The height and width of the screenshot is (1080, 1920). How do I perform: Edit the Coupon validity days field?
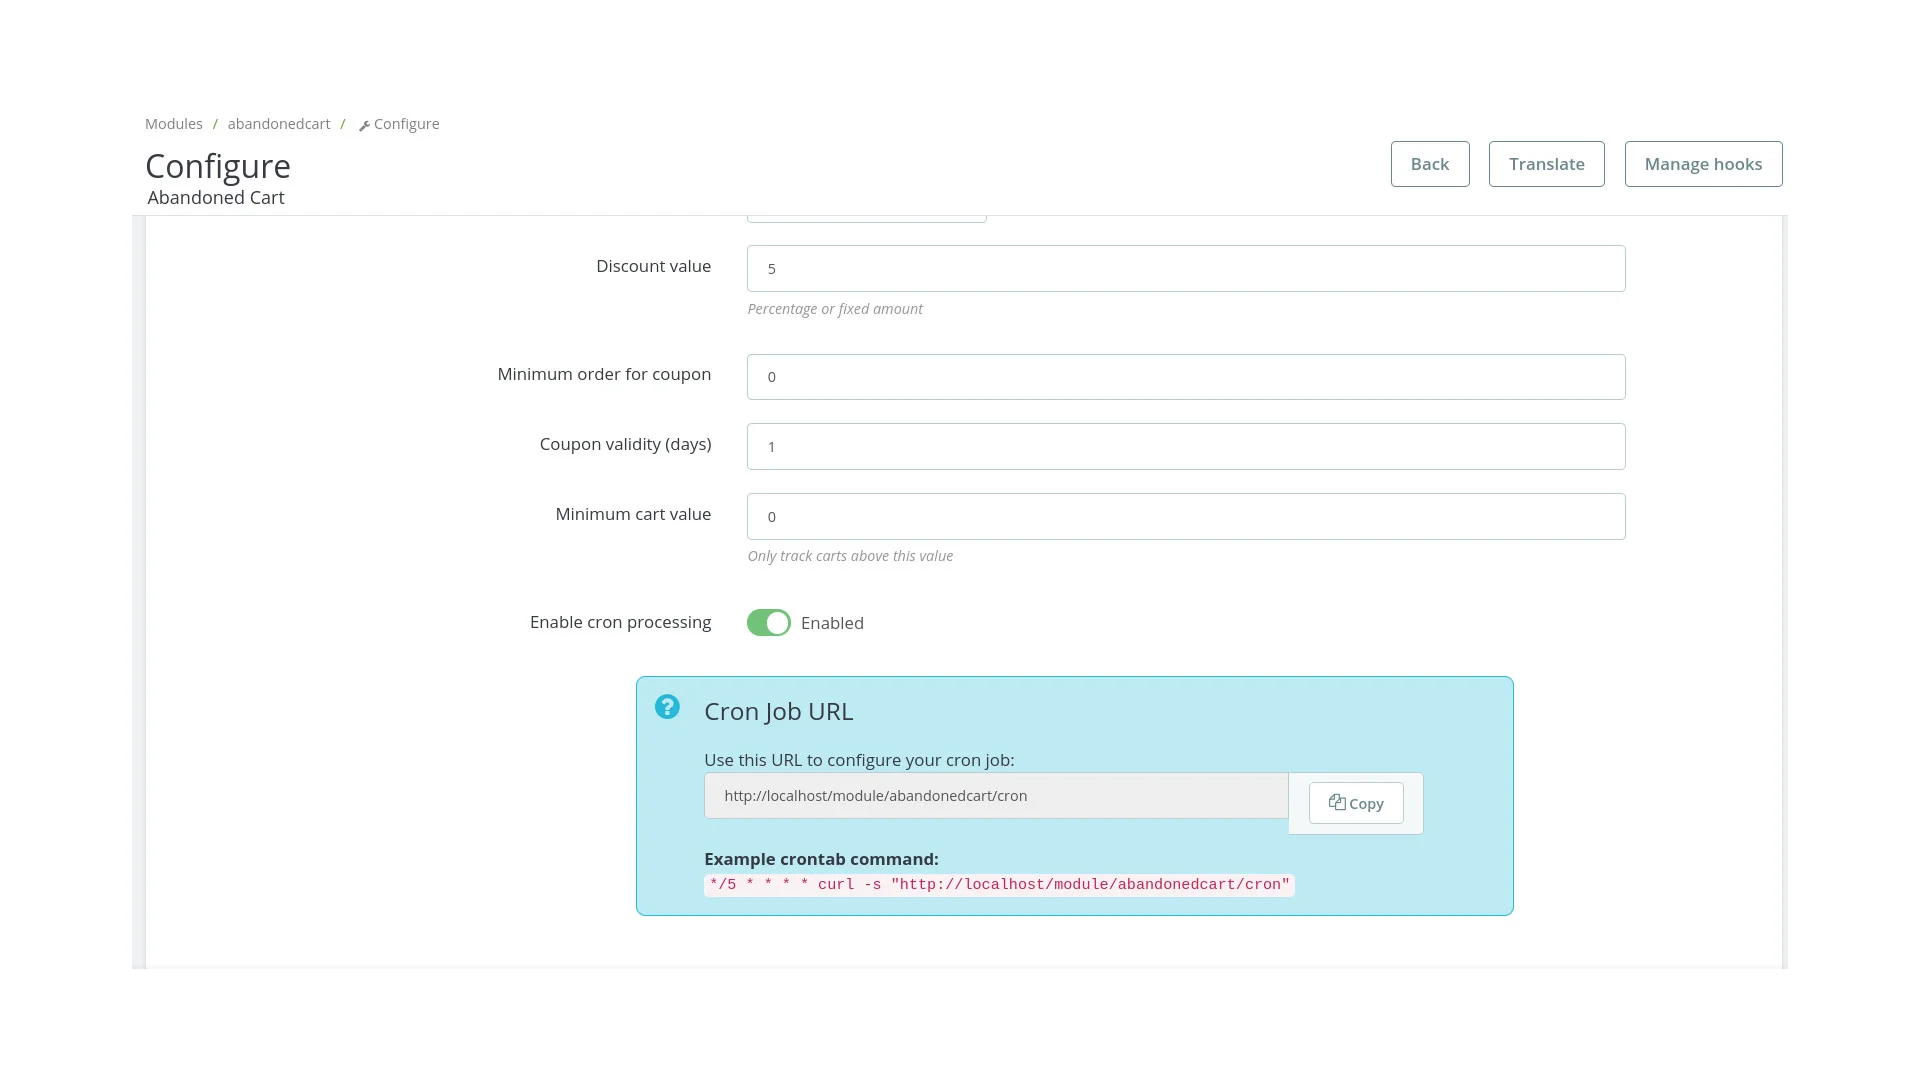pos(1185,447)
